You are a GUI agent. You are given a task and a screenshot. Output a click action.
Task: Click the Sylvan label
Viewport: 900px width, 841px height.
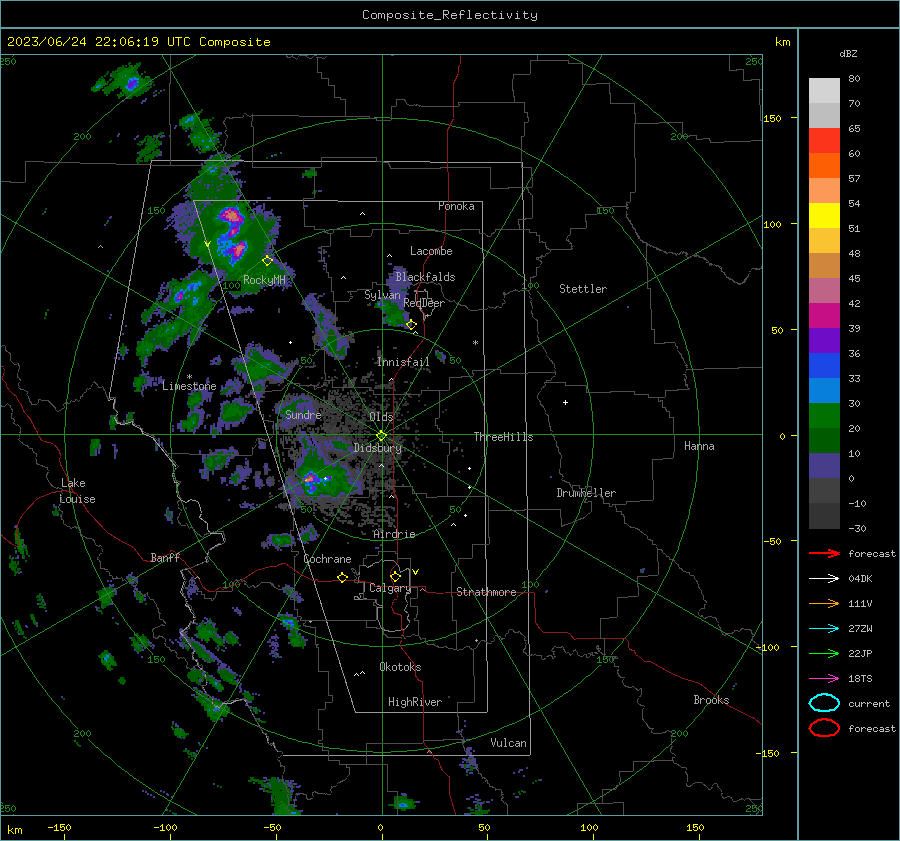pos(382,294)
